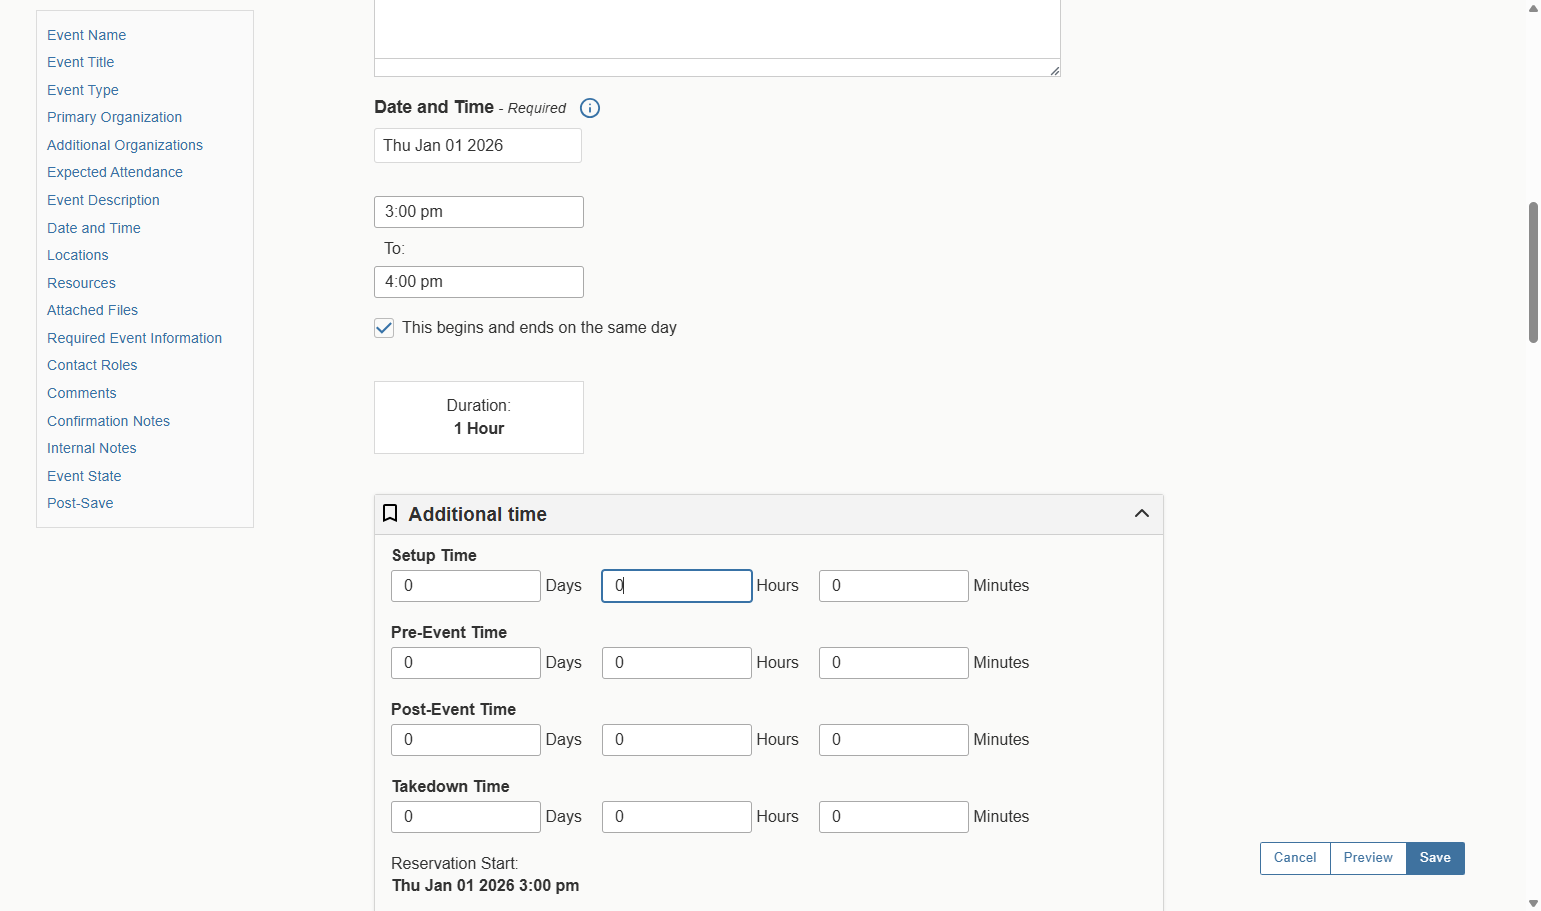The height and width of the screenshot is (911, 1541).
Task: Click the page vertical scrollbar thumb
Action: coord(1533,273)
